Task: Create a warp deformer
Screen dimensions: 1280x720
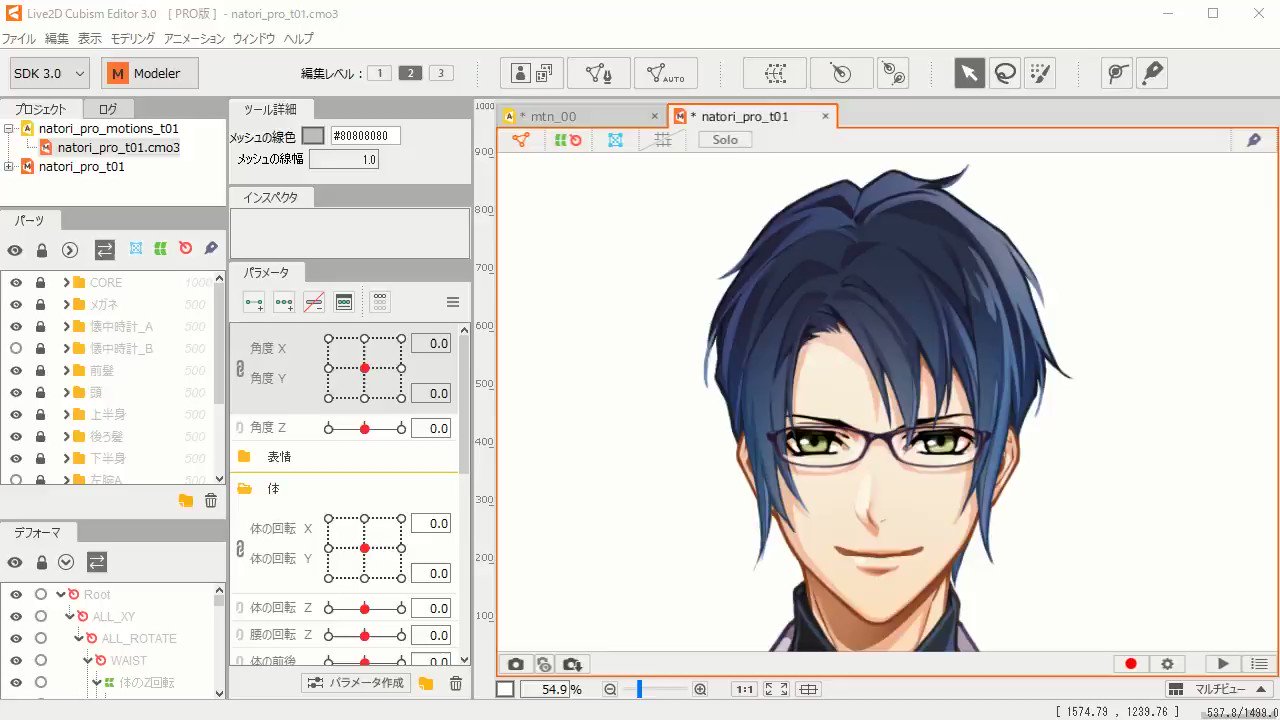Action: pos(775,73)
